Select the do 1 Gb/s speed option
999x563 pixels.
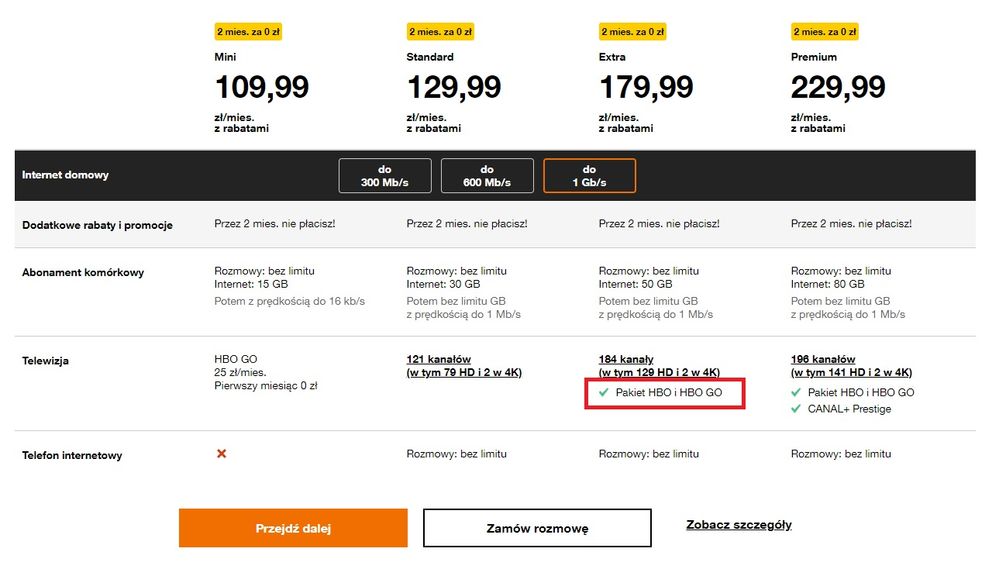tap(589, 176)
